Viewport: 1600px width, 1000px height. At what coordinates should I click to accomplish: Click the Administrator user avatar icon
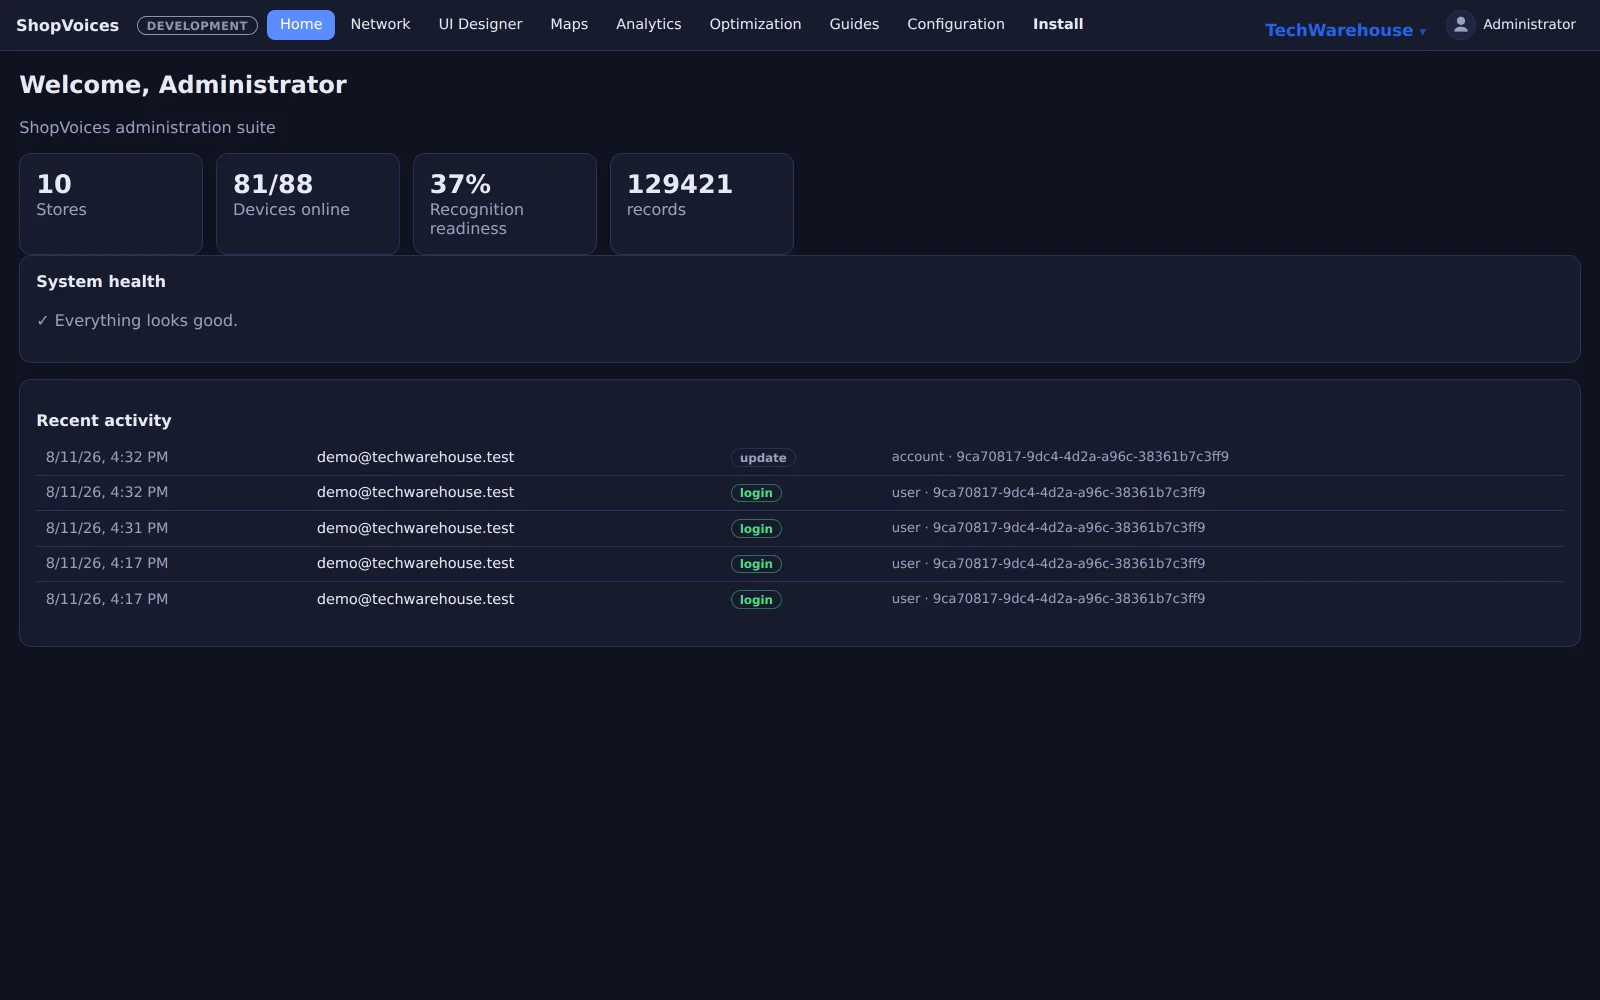coord(1460,25)
